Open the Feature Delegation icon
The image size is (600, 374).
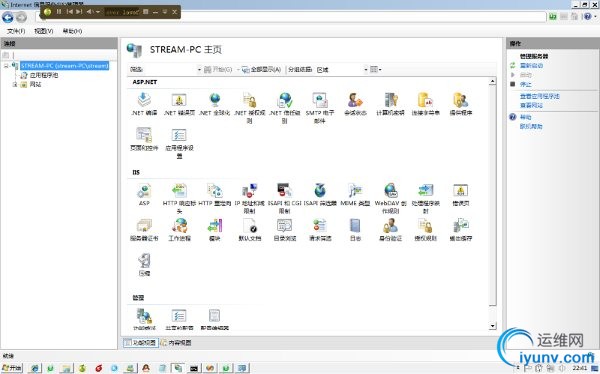tap(144, 316)
